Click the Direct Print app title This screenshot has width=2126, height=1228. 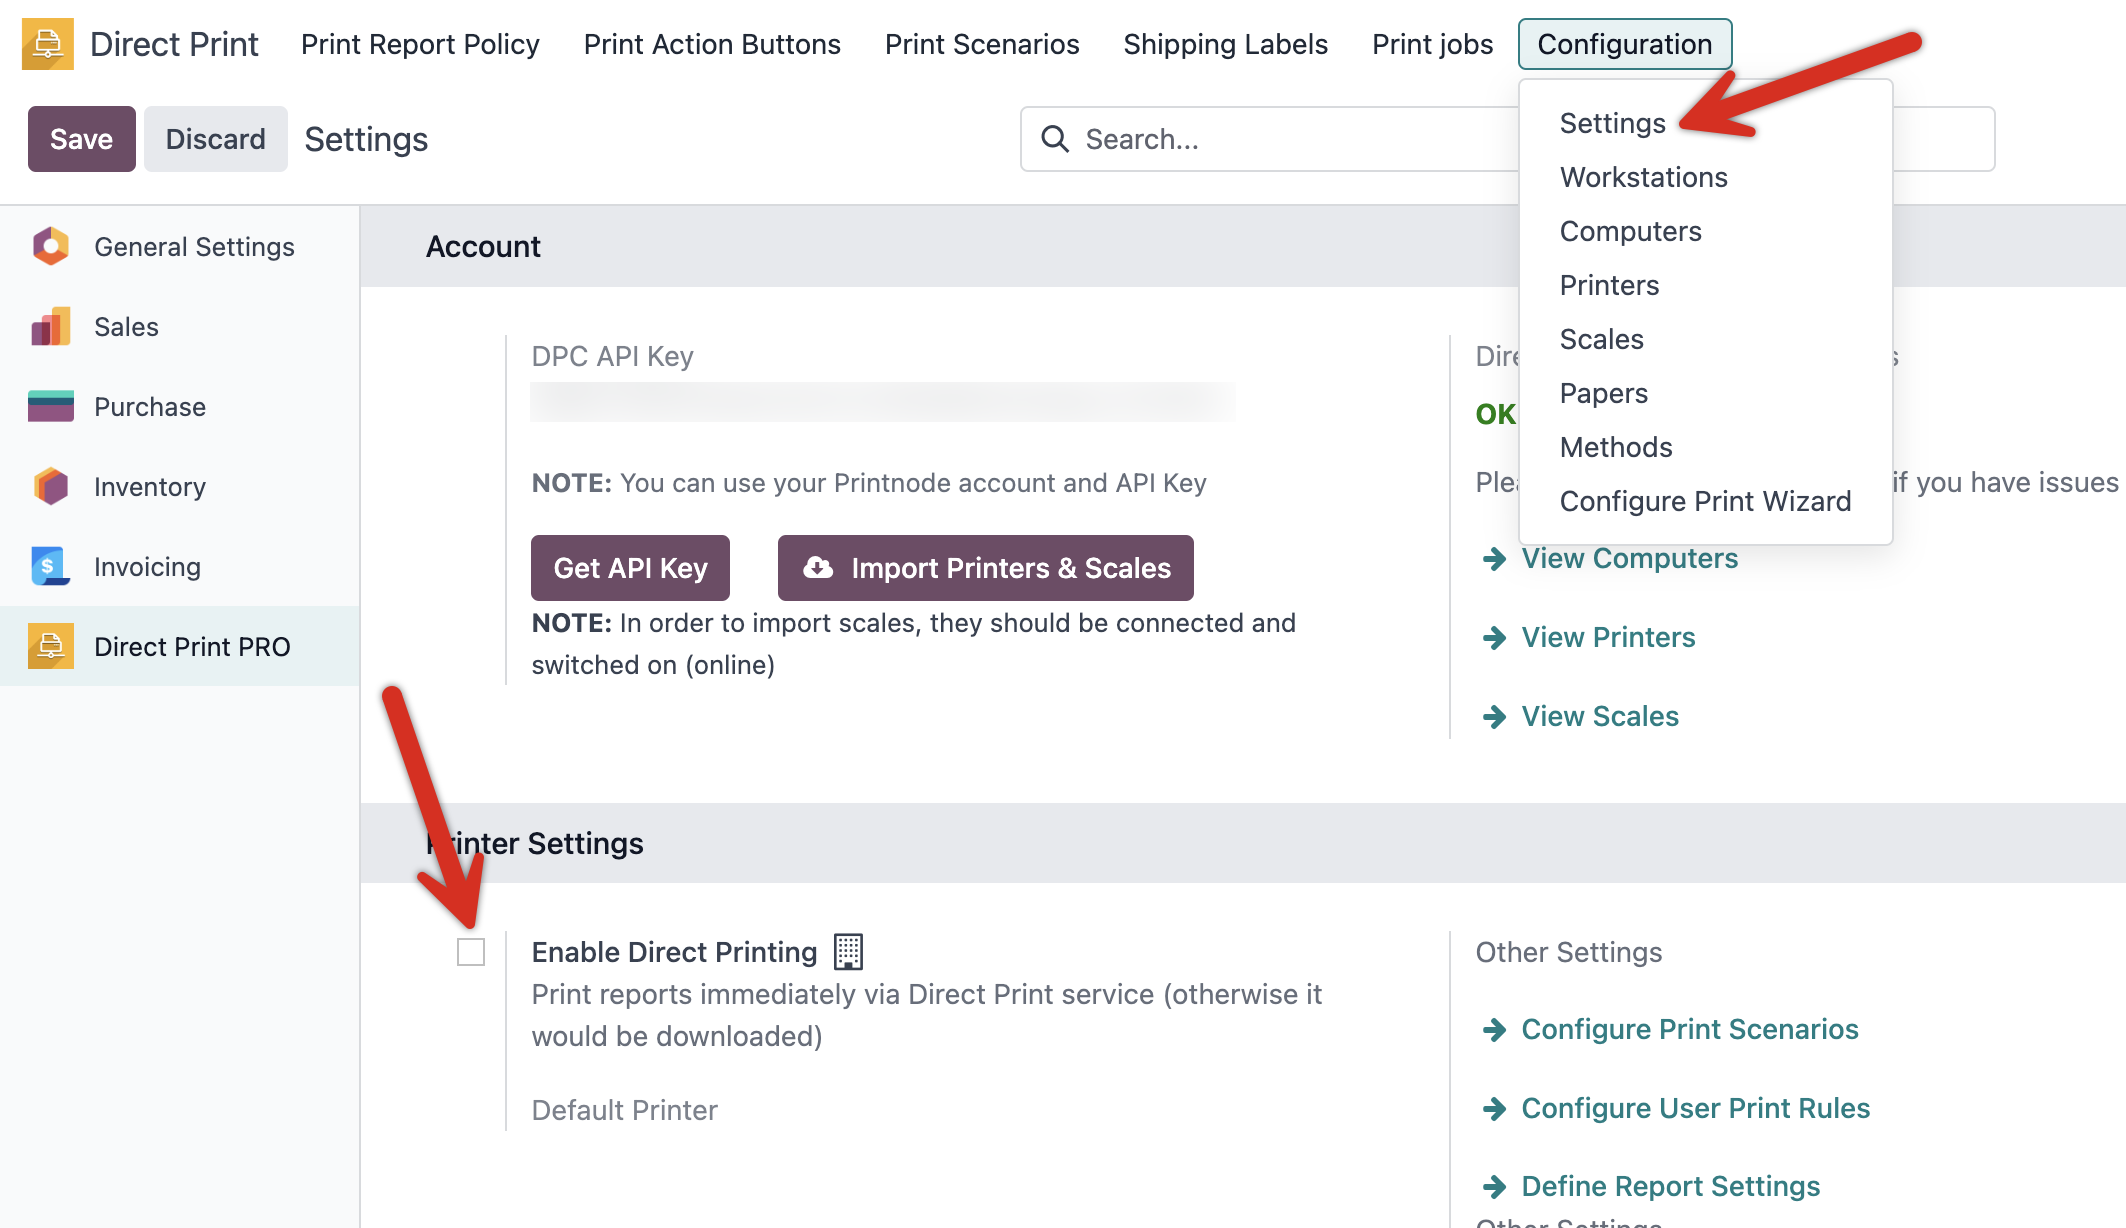click(174, 44)
